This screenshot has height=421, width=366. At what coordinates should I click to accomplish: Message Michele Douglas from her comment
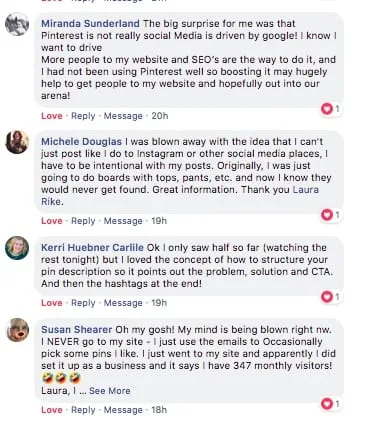click(x=123, y=221)
